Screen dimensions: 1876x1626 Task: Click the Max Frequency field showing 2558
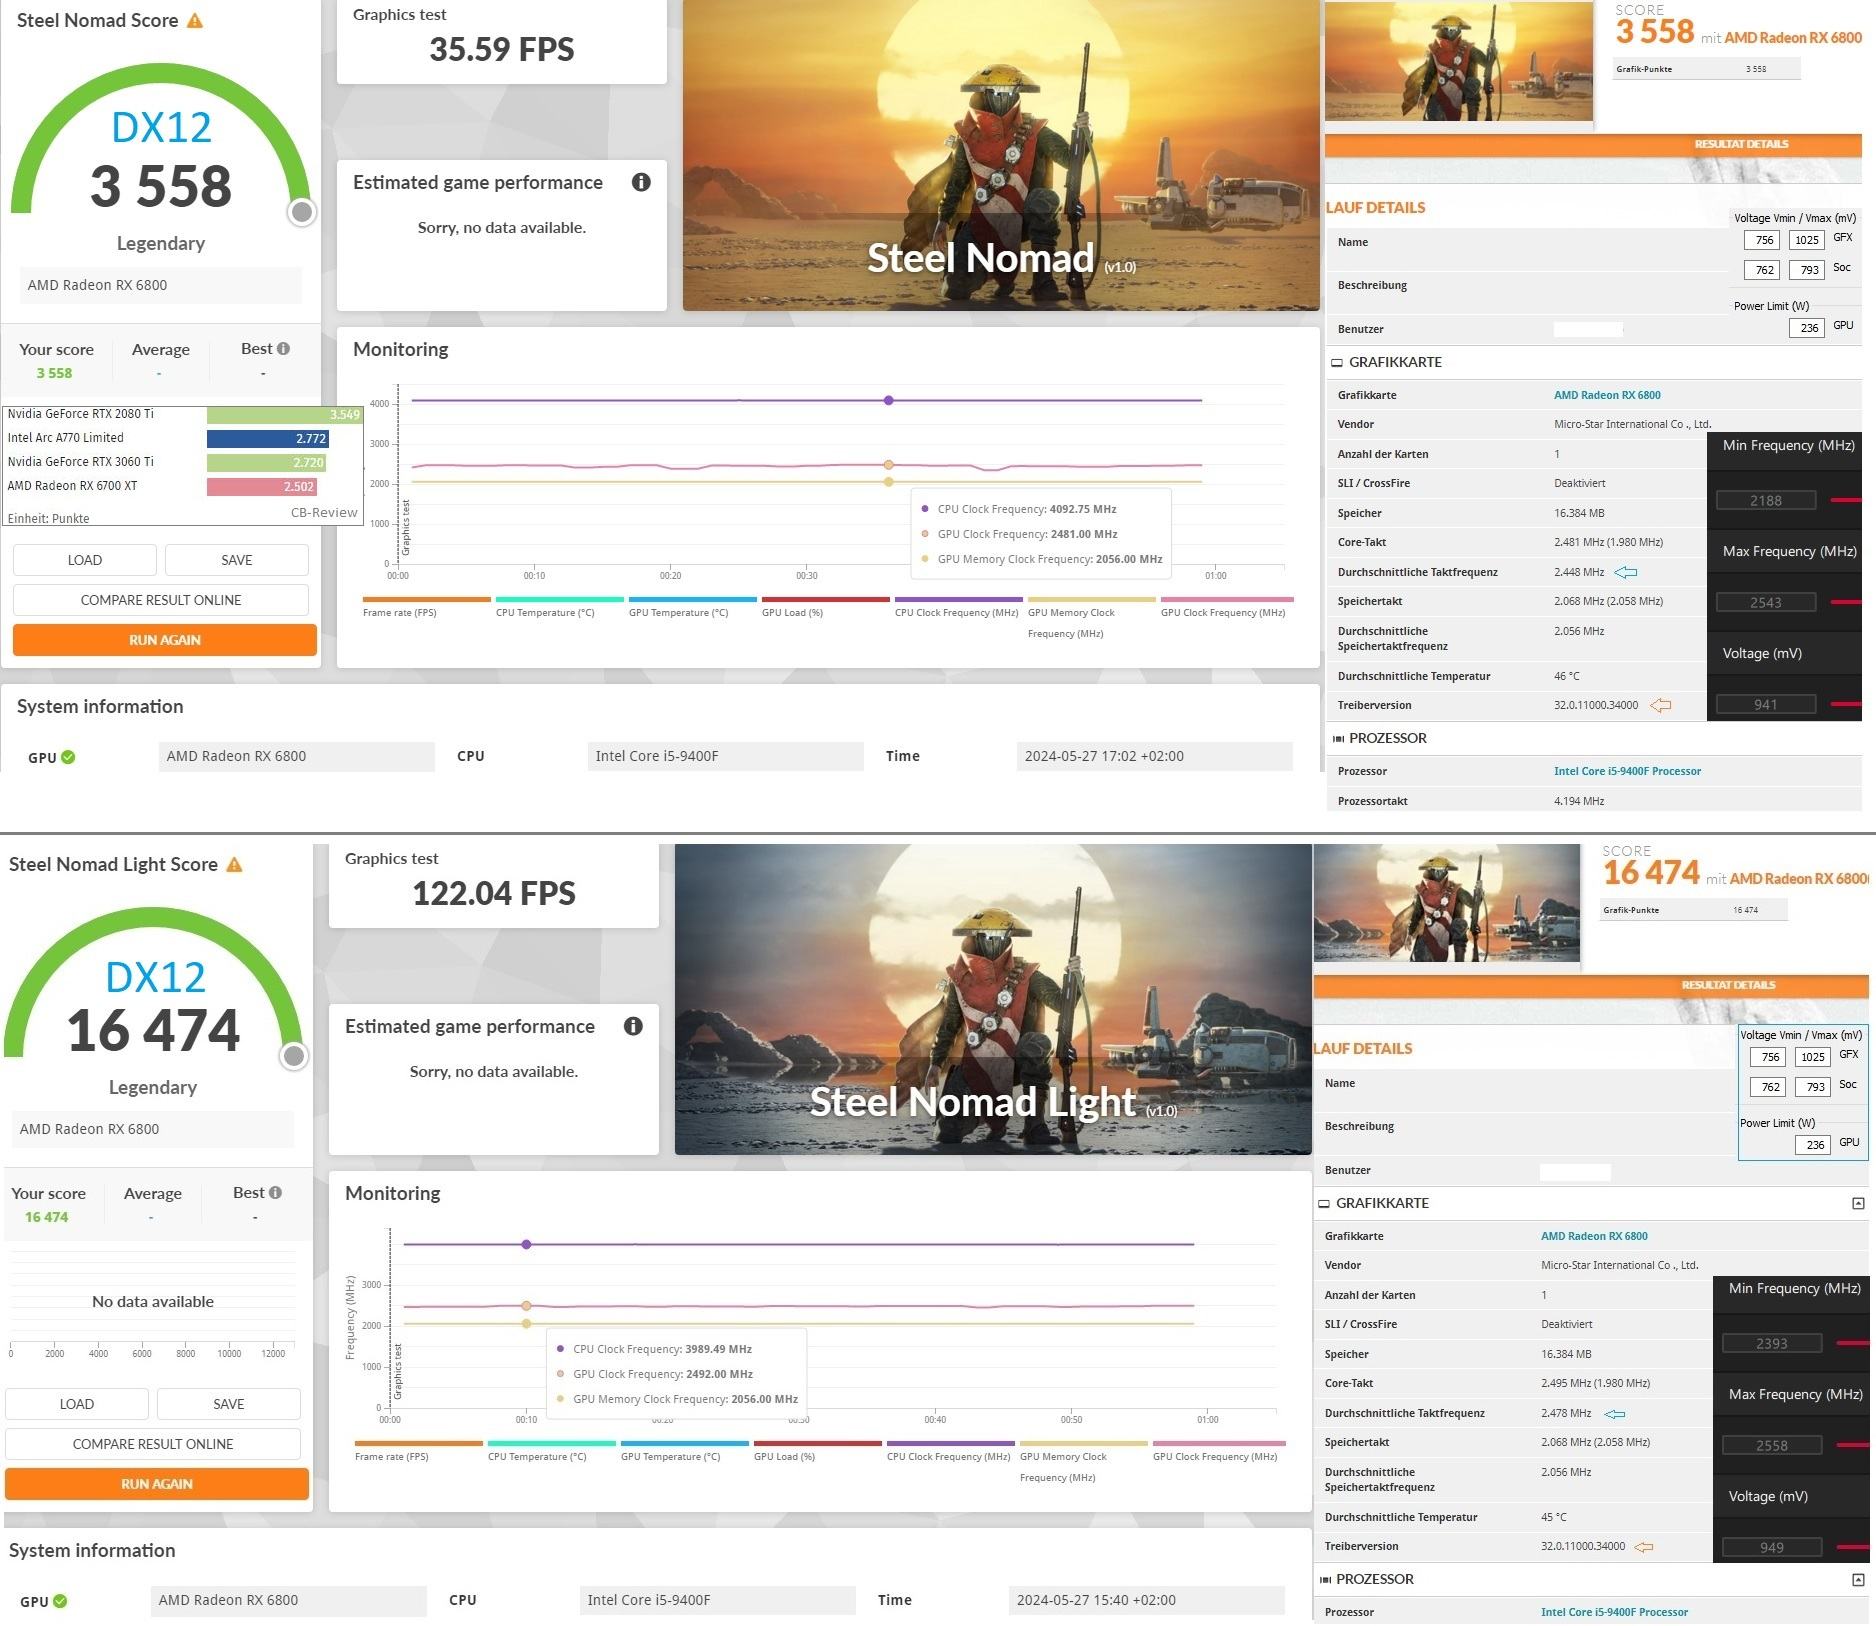pos(1772,1446)
